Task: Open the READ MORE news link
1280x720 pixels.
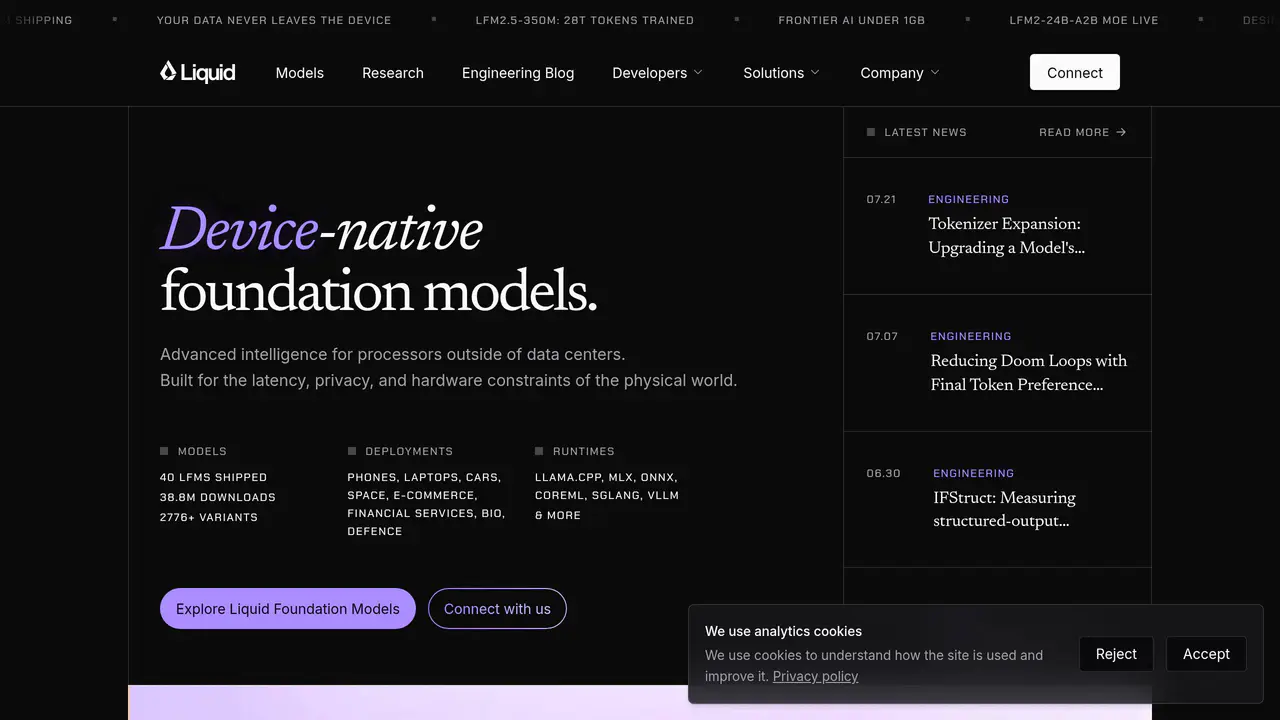Action: pos(1083,132)
